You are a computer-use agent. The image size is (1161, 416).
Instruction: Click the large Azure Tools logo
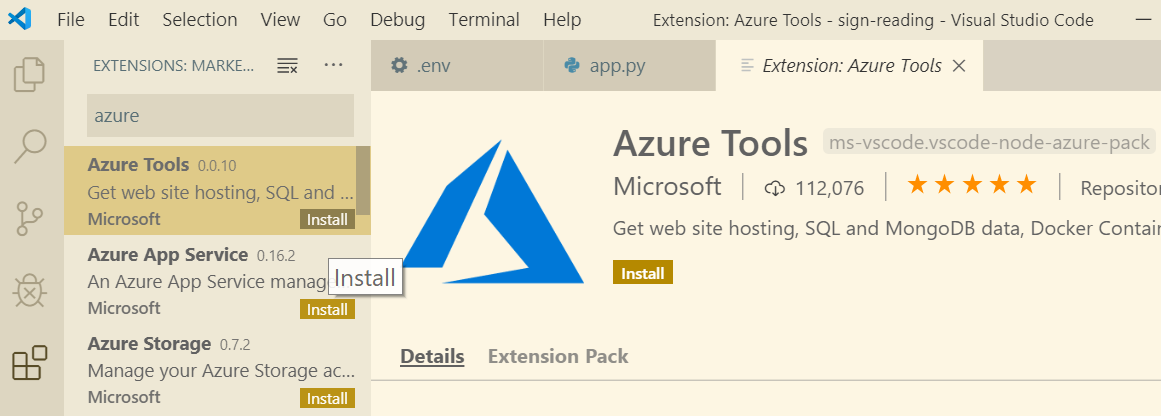490,212
